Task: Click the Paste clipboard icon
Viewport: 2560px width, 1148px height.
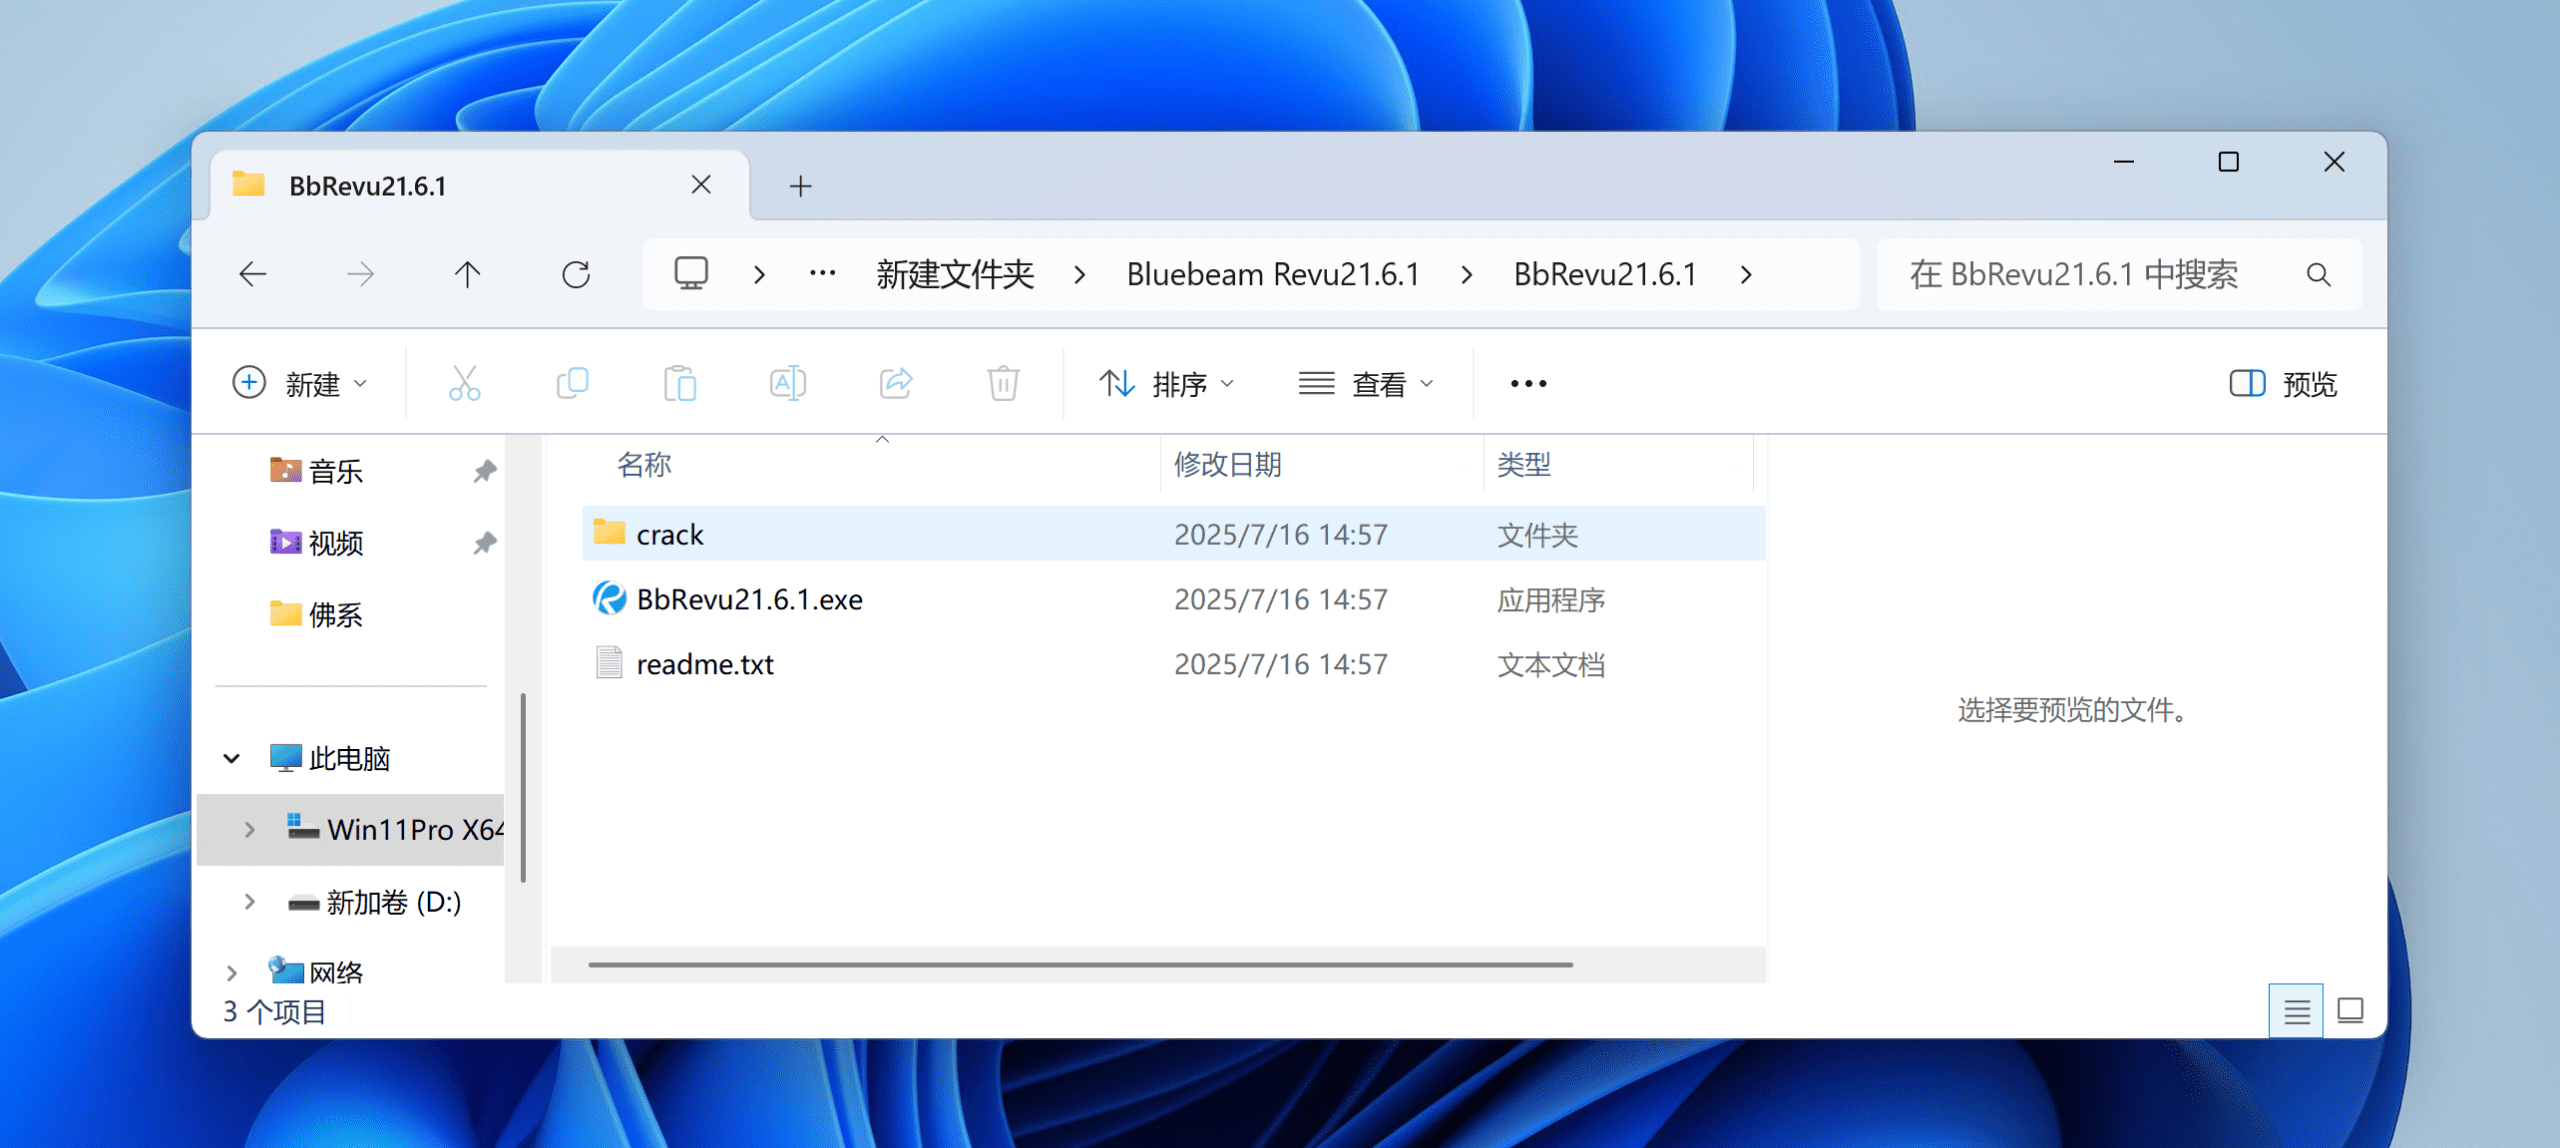Action: [680, 383]
